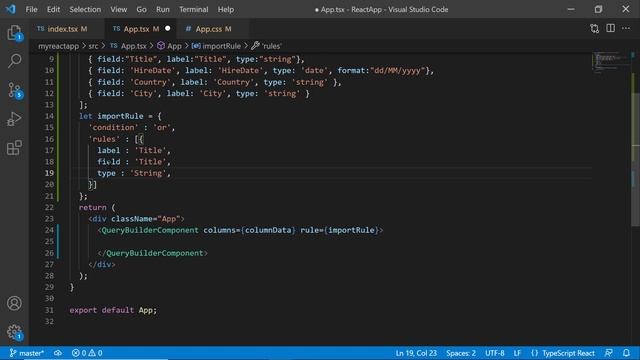Image resolution: width=640 pixels, height=360 pixels.
Task: Close App.tsx via unsaved dot indicator
Action: coord(168,29)
